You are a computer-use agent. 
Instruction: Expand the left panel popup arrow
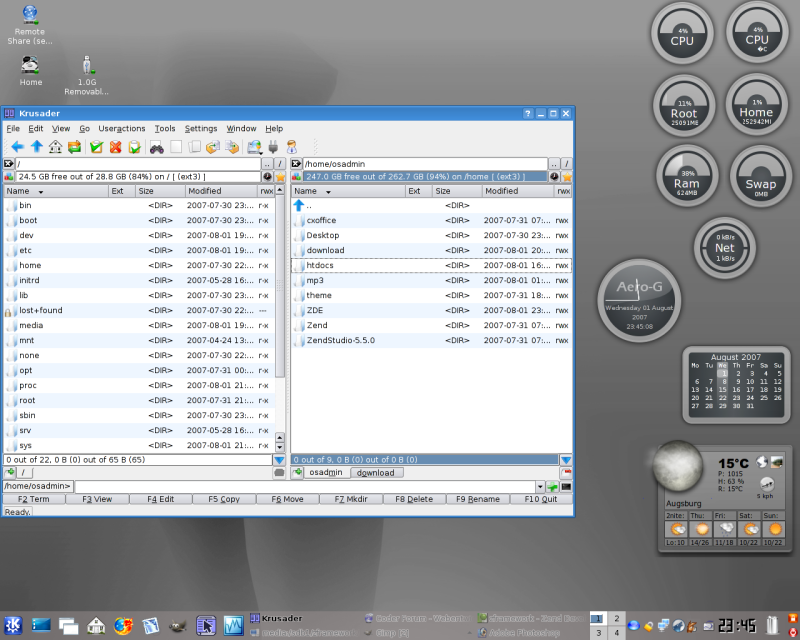279,460
